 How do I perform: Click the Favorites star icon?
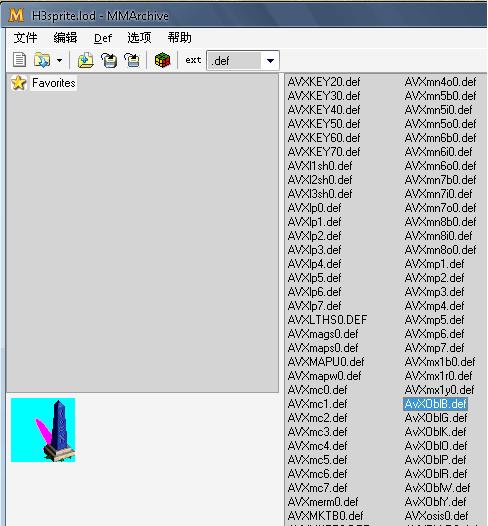18,83
